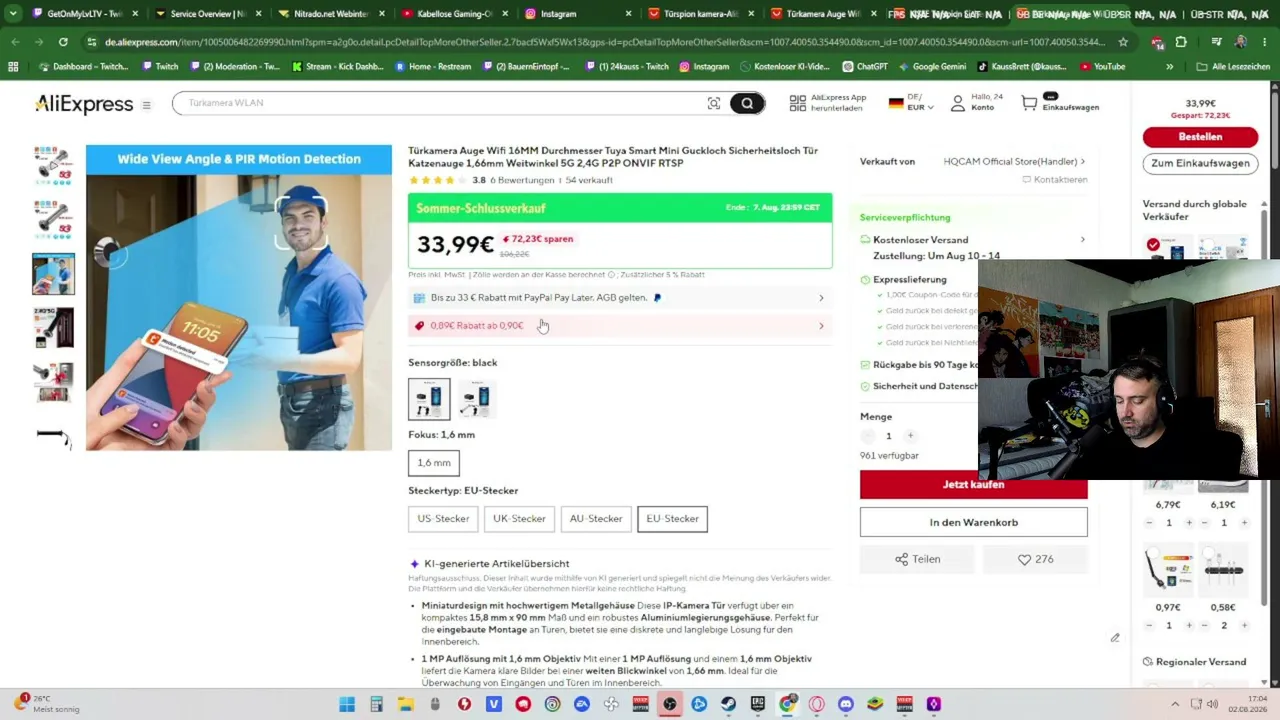Open the DE/EUR language currency dropdown
1280x720 pixels.
pyautogui.click(x=911, y=103)
